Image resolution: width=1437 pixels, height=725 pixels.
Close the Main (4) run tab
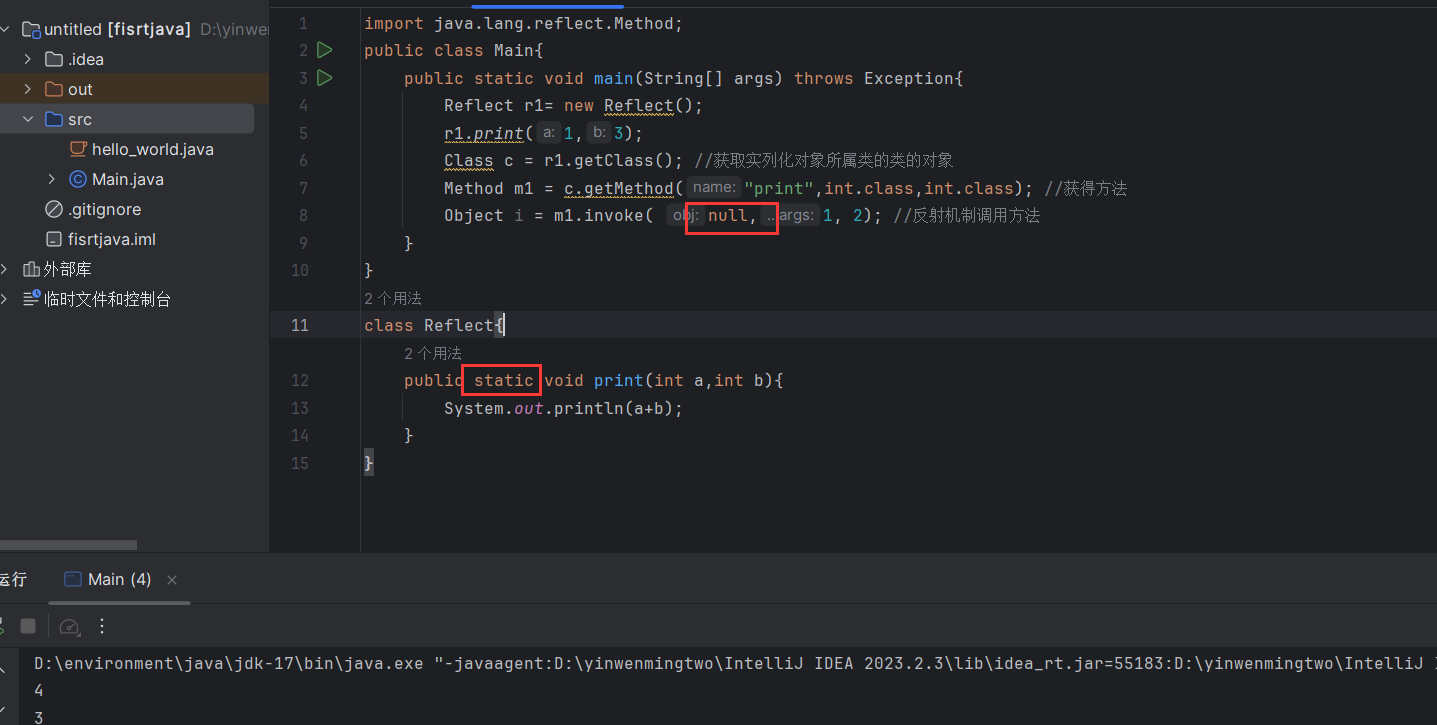pos(172,580)
